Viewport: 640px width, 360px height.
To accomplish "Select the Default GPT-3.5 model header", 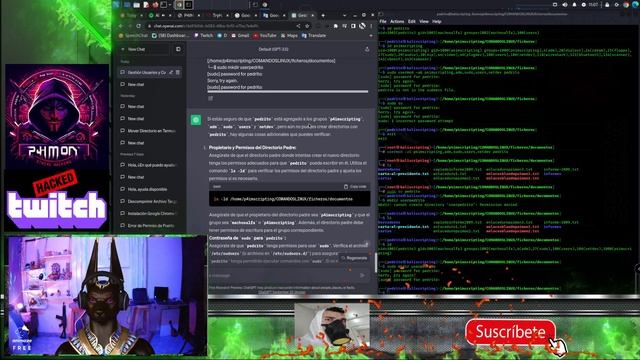I will click(273, 49).
